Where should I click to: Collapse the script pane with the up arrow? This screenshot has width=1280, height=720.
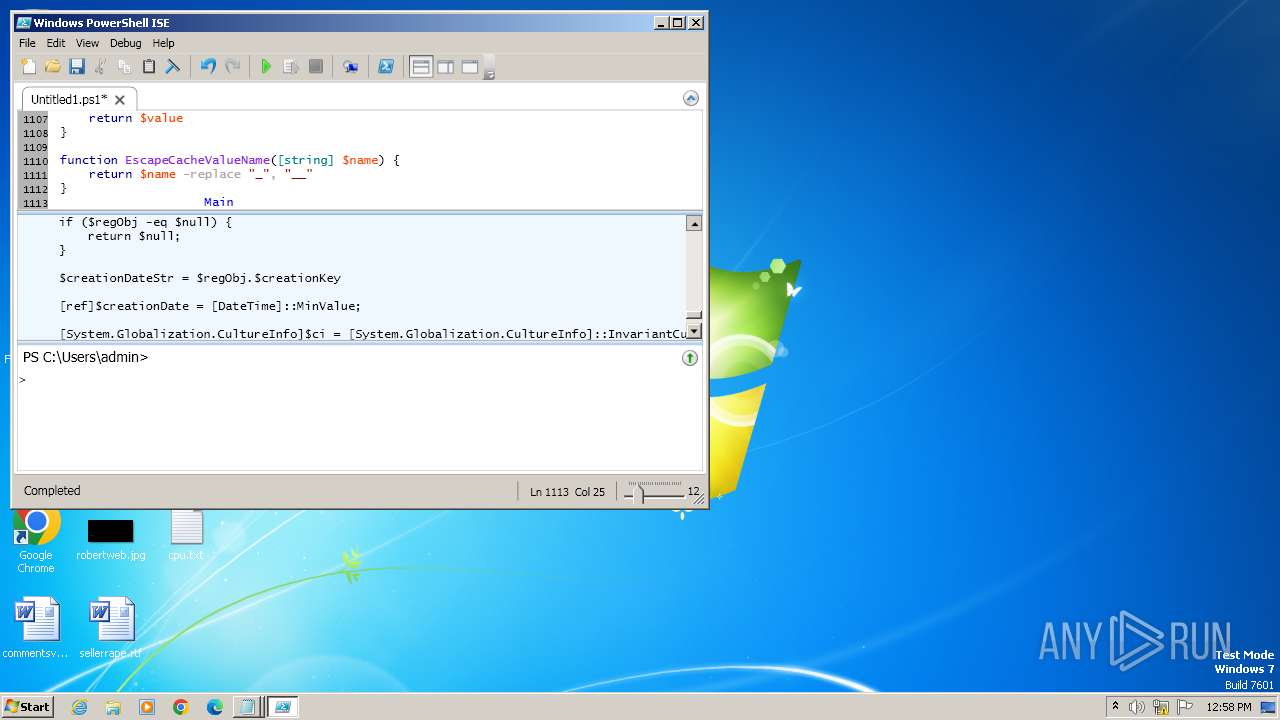pos(690,98)
